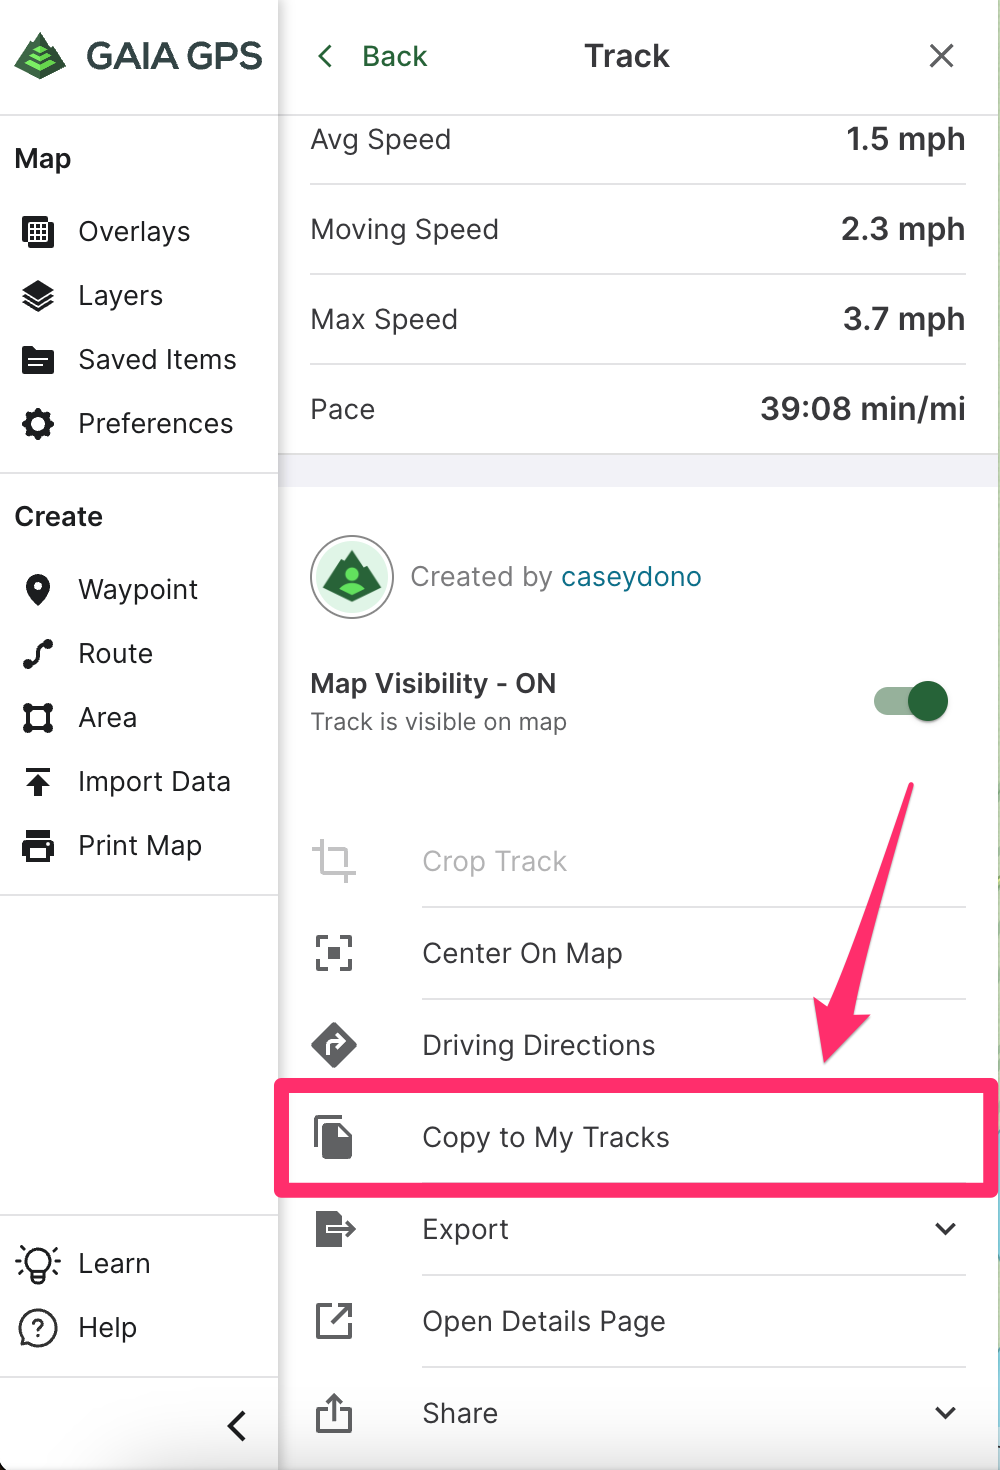Click the Preferences gear icon
1000x1470 pixels.
(38, 424)
